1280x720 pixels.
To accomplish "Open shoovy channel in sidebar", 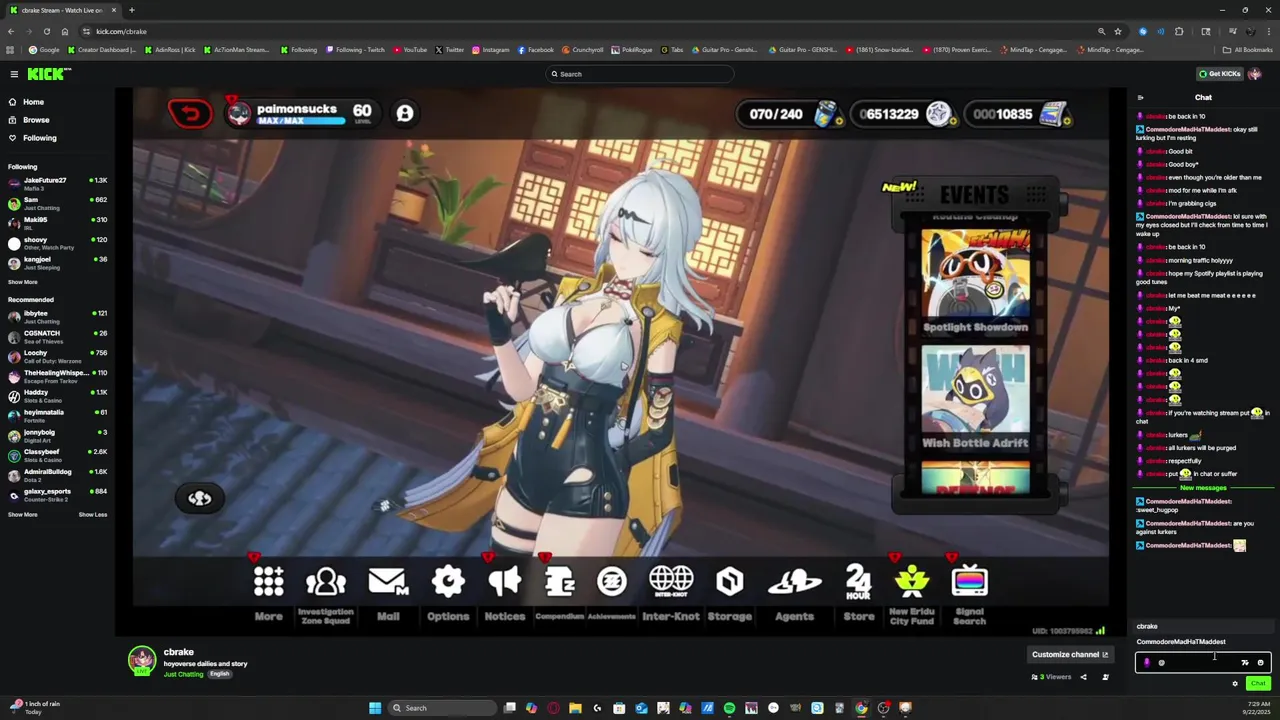I will pyautogui.click(x=58, y=243).
